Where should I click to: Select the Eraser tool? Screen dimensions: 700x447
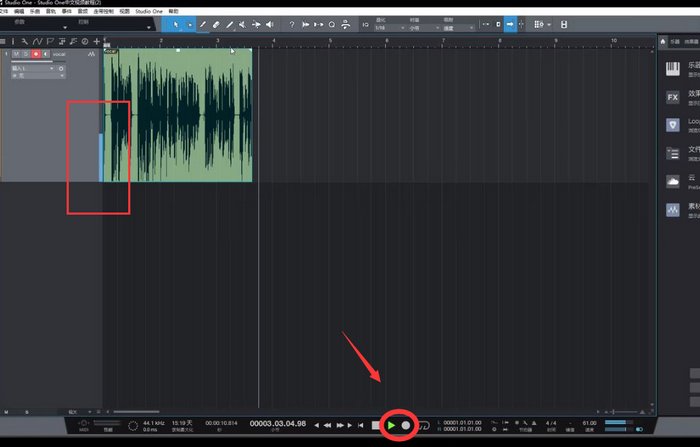pyautogui.click(x=216, y=23)
